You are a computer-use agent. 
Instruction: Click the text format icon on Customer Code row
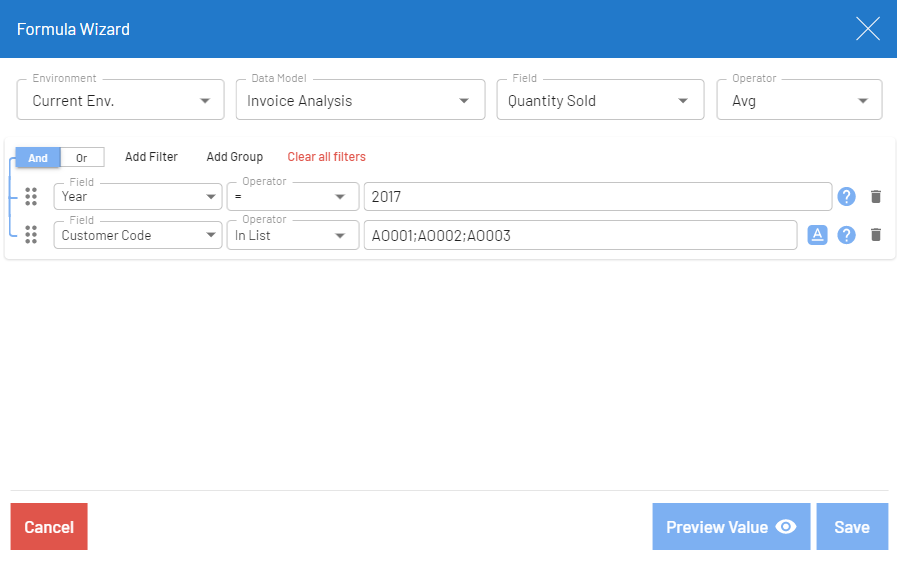pyautogui.click(x=817, y=235)
